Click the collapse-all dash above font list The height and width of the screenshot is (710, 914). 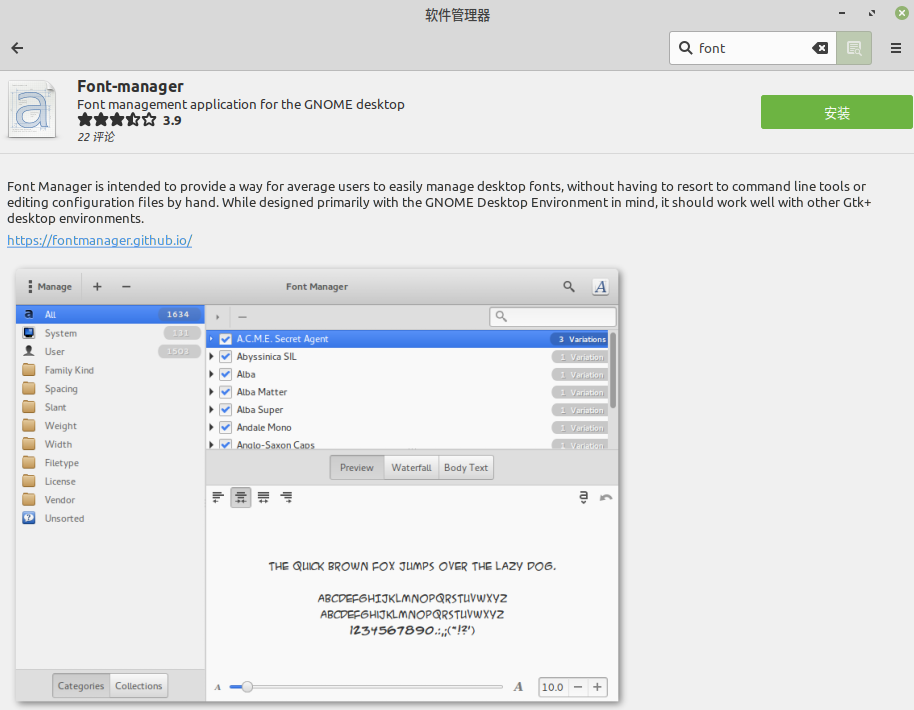242,317
